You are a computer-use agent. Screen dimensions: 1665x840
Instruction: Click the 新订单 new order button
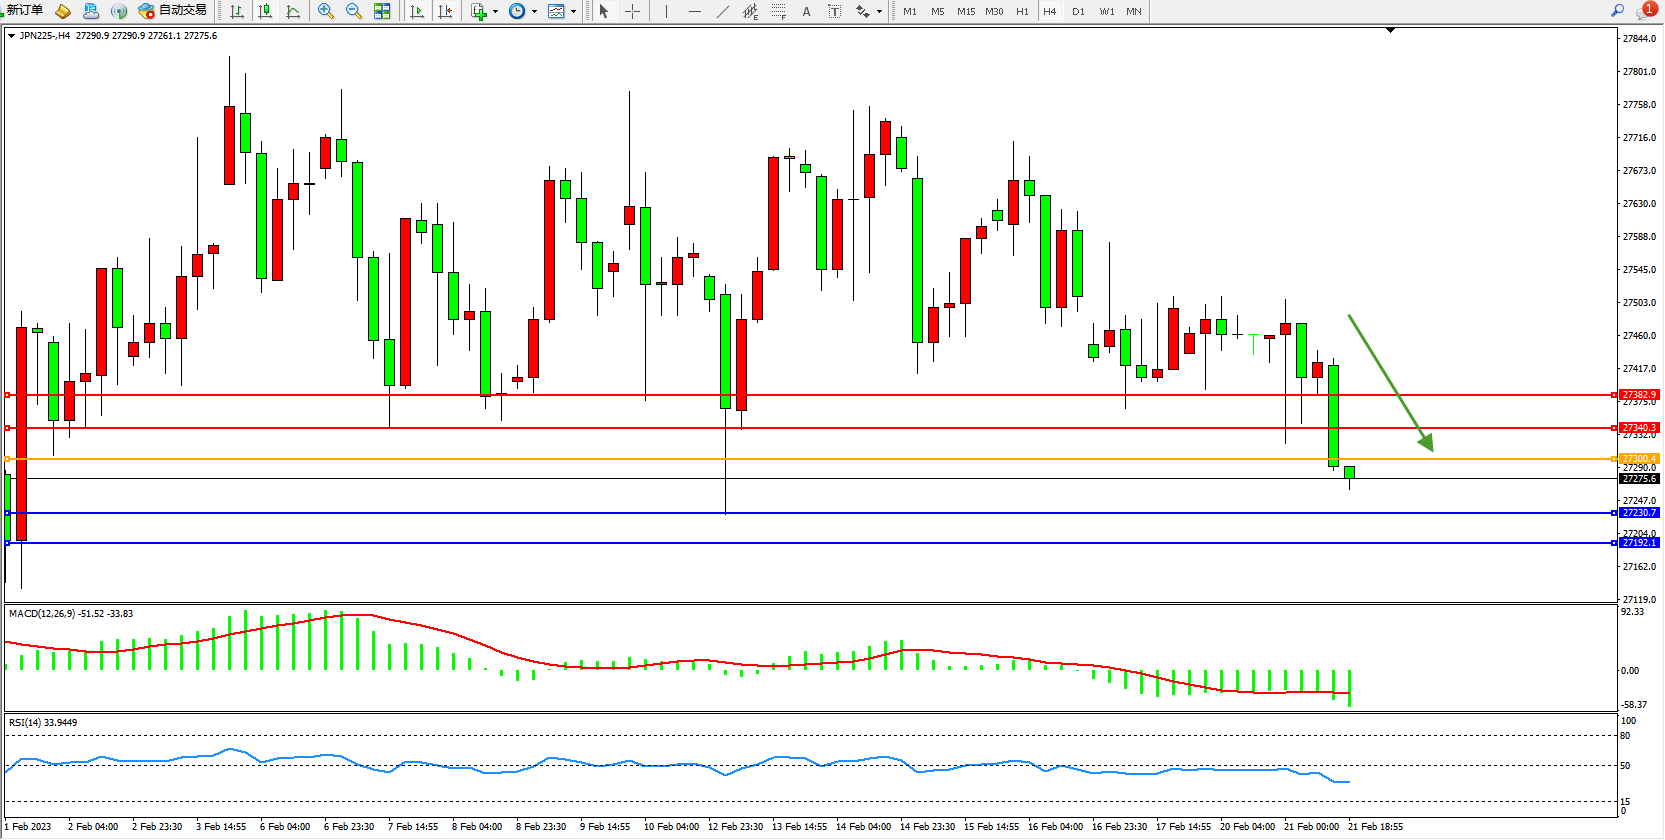(x=24, y=11)
